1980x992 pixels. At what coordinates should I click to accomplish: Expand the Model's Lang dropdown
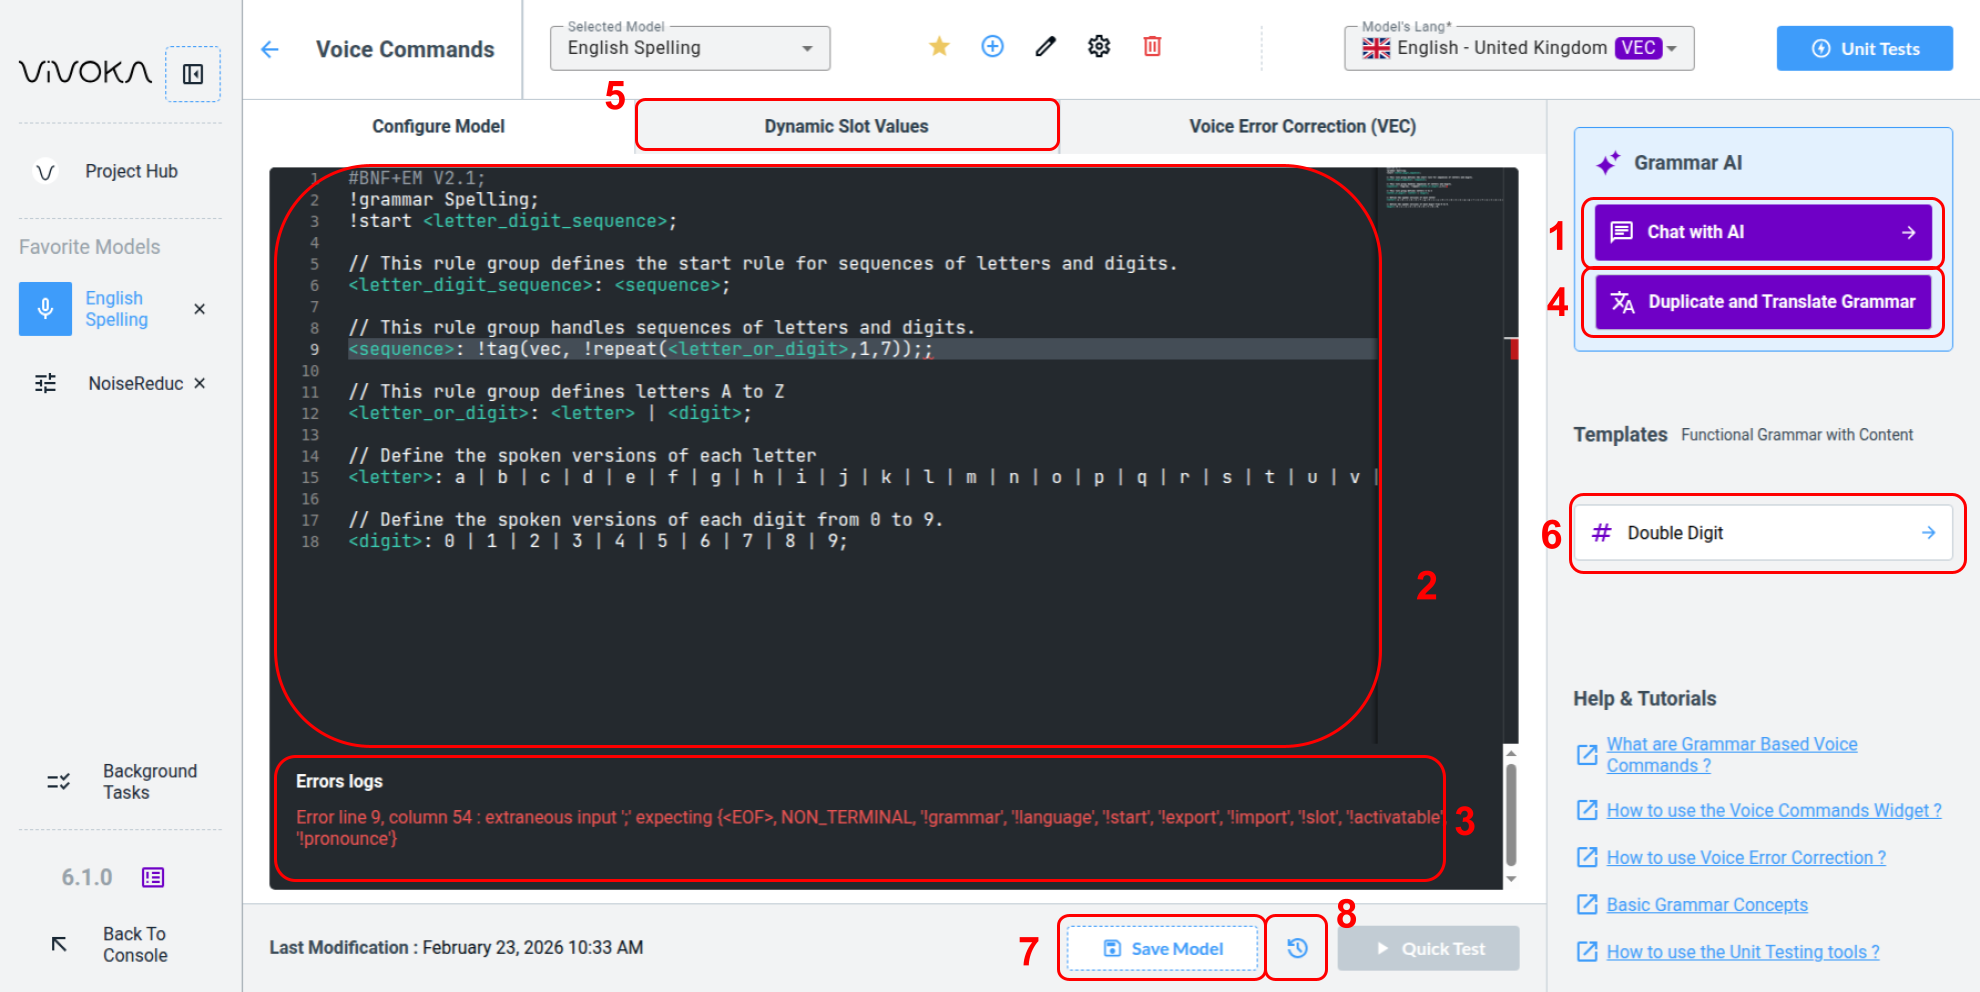pos(1518,49)
